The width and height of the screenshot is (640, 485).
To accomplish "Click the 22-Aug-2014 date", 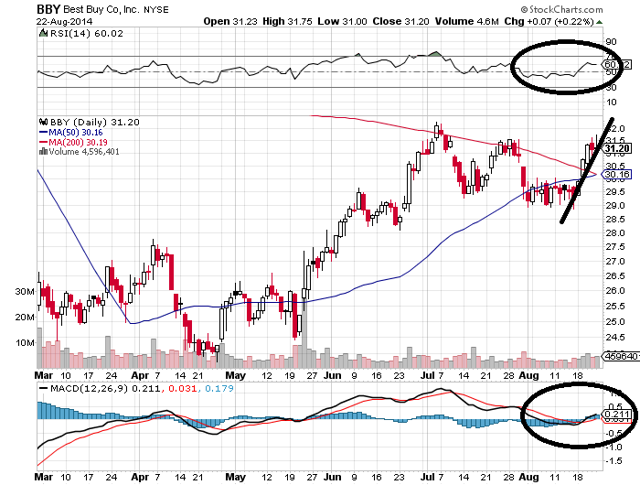I will click(64, 21).
